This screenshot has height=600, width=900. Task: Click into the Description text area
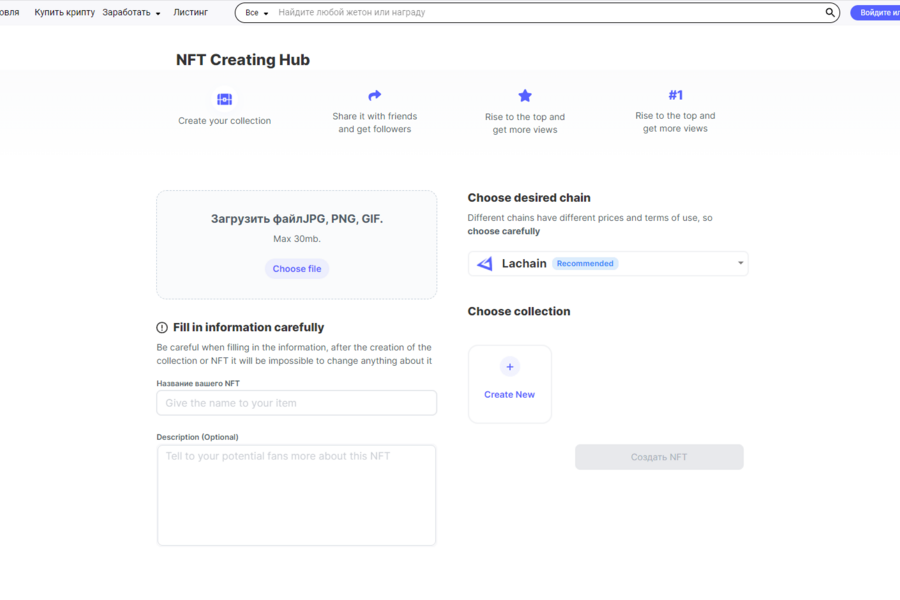point(296,495)
